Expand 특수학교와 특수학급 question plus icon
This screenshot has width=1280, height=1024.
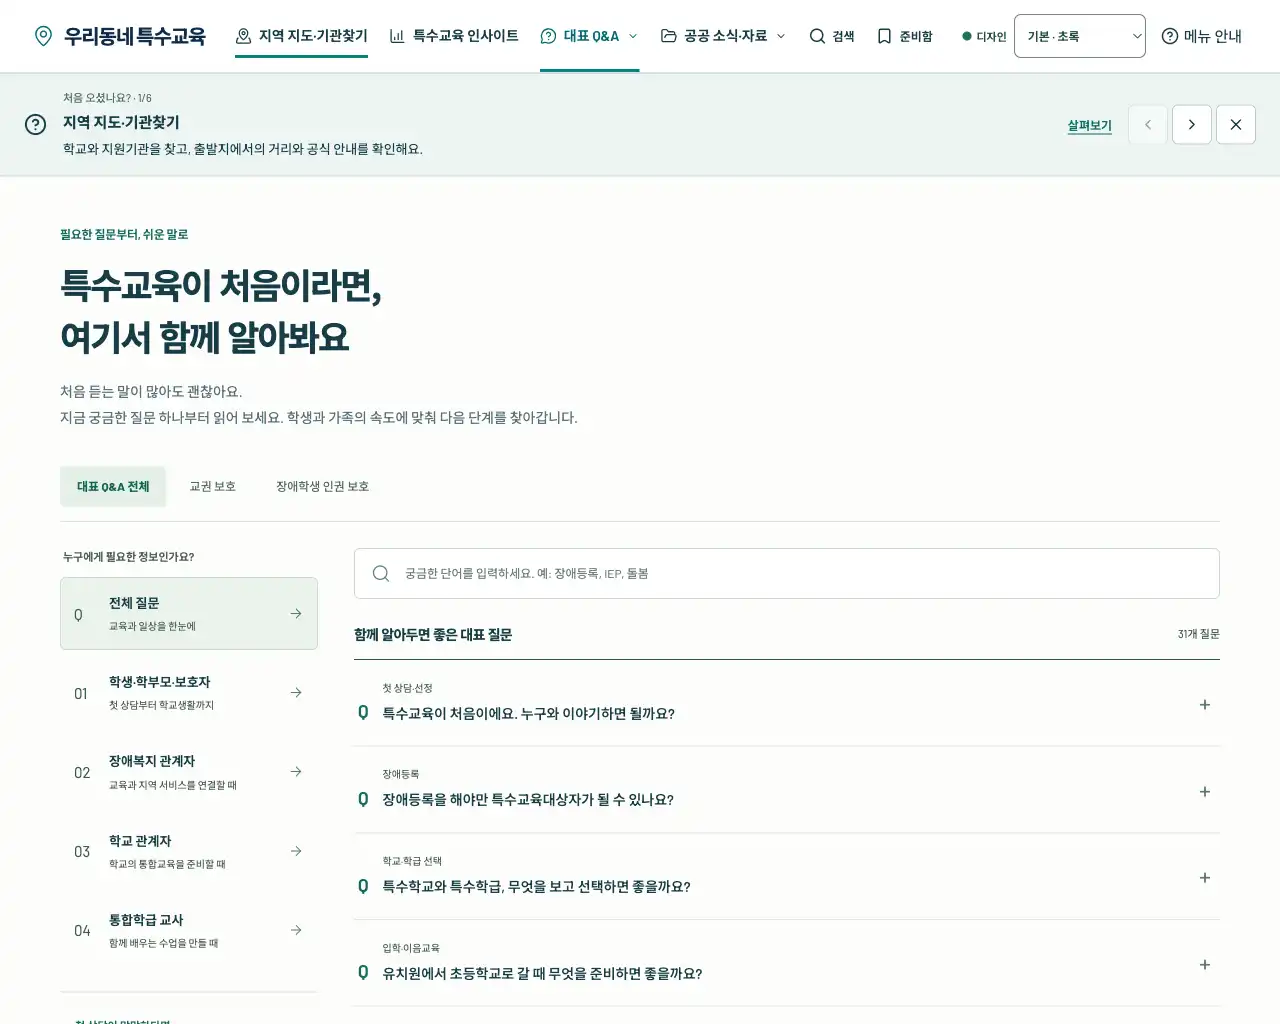(1205, 878)
